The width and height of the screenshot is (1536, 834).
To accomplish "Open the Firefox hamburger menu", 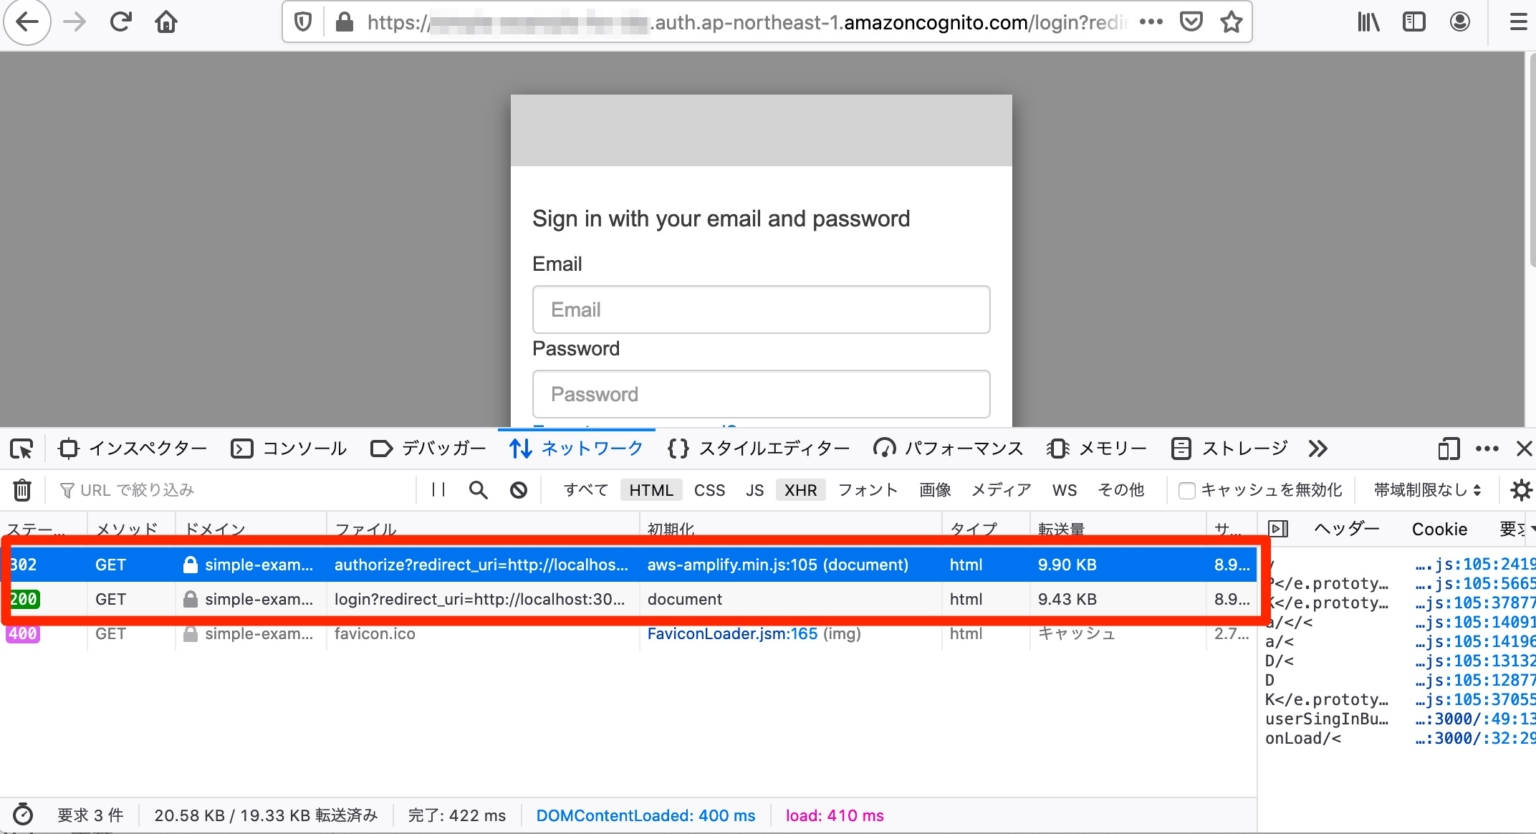I will [1521, 21].
